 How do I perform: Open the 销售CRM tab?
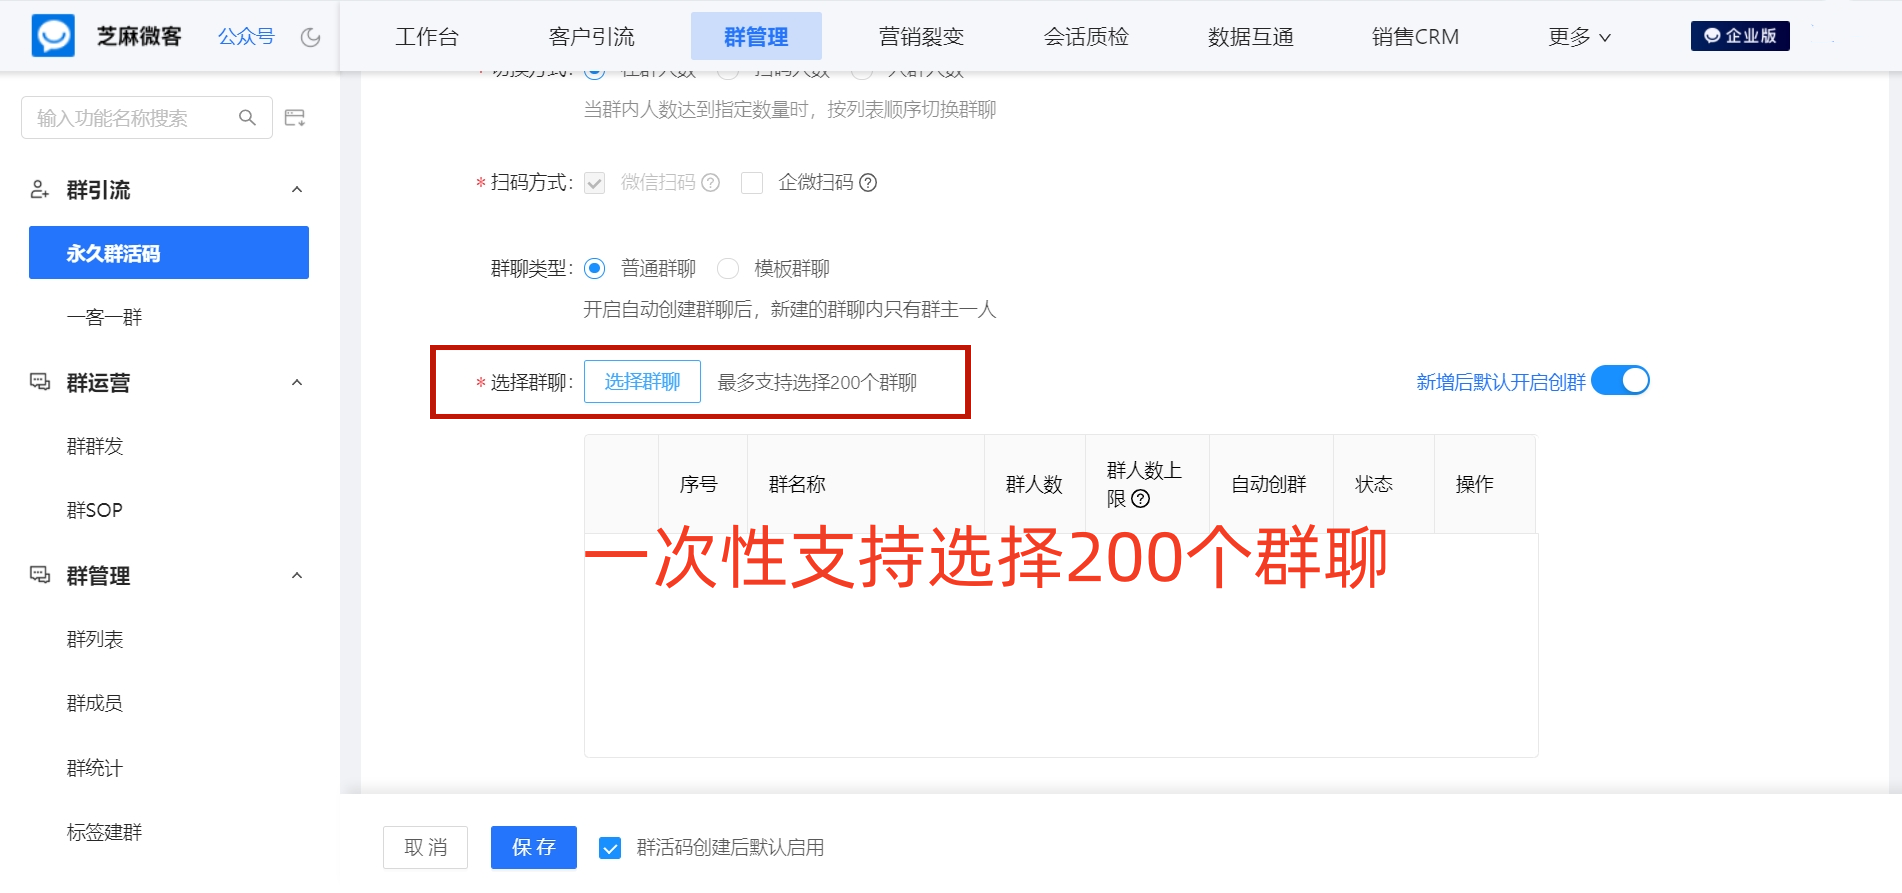[x=1415, y=37]
